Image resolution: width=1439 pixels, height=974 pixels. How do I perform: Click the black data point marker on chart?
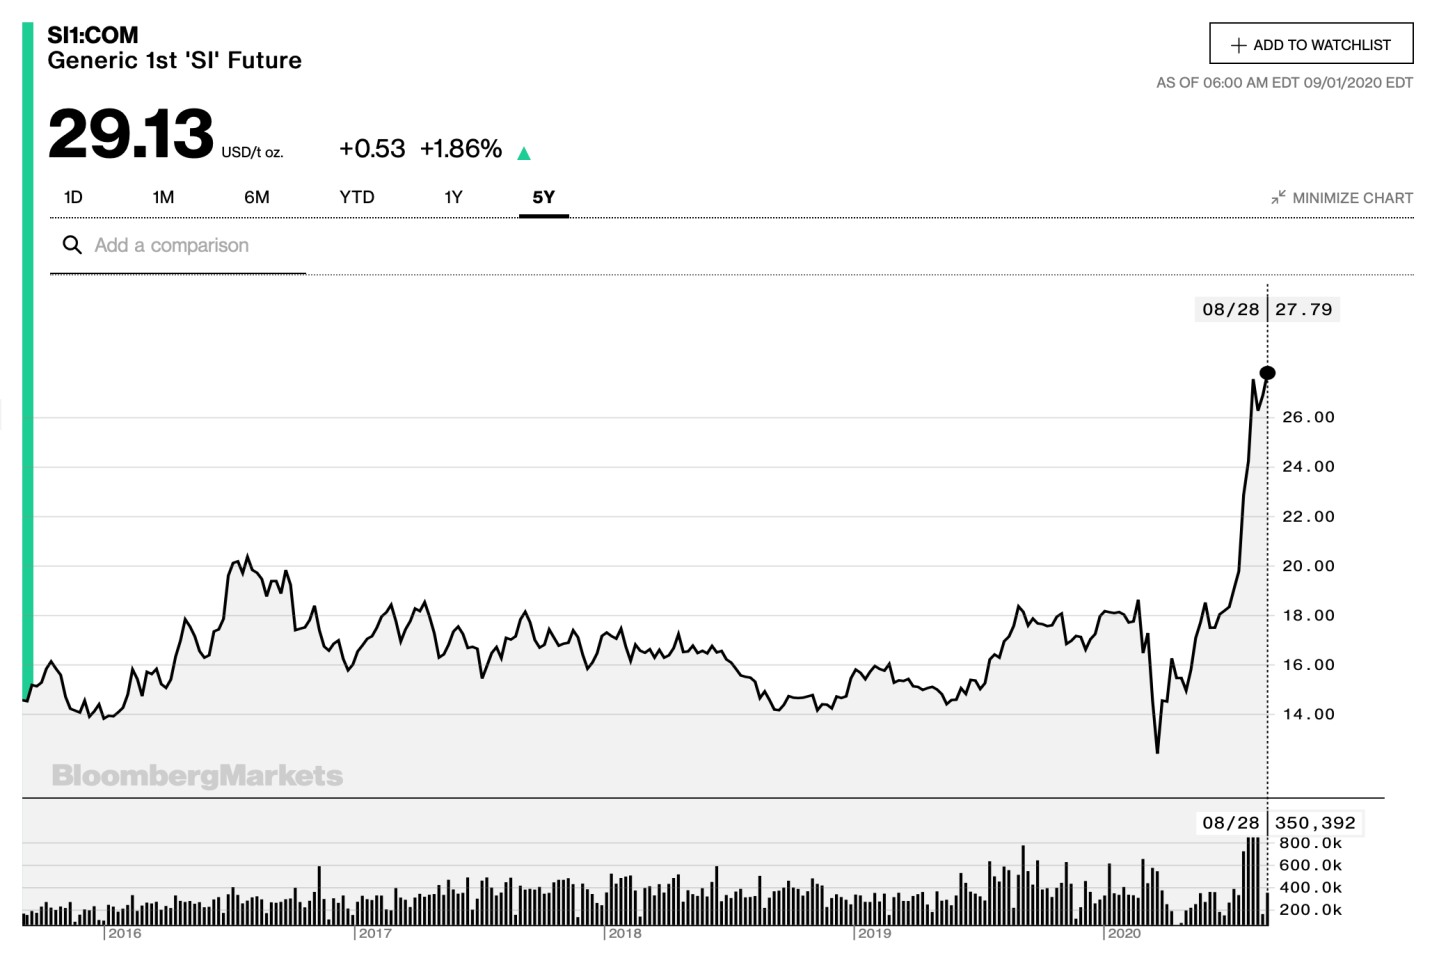point(1268,373)
